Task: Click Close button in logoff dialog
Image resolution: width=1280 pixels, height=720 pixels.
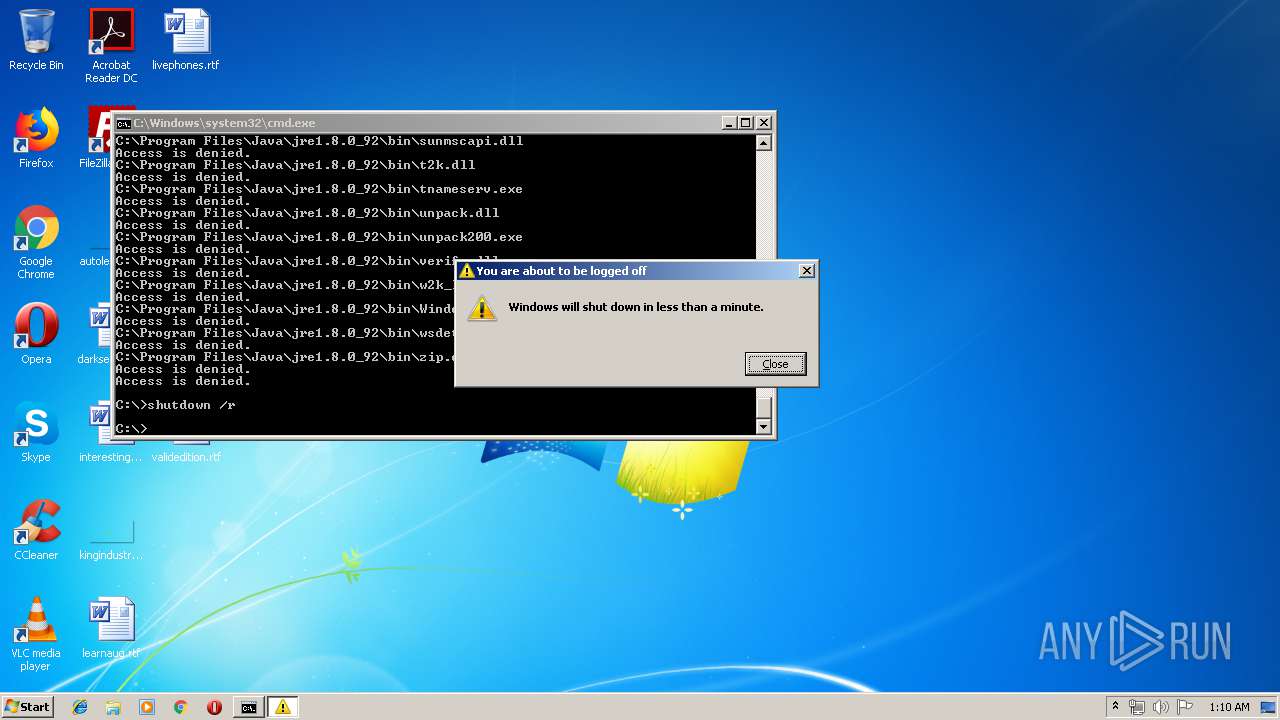Action: (x=775, y=364)
